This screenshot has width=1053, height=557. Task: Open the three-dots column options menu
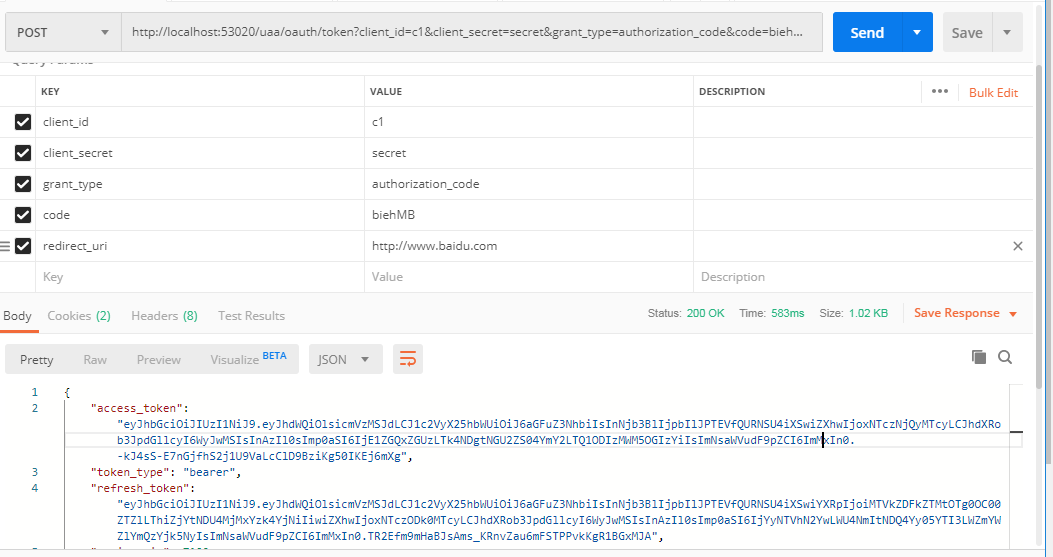point(940,91)
